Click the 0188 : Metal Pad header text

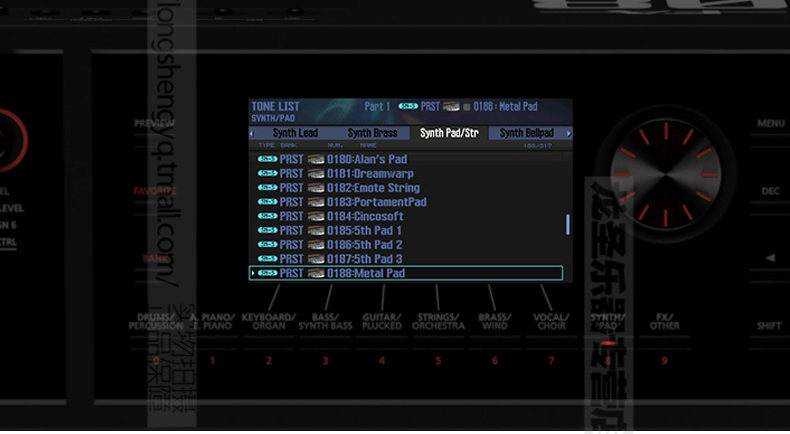coord(505,106)
